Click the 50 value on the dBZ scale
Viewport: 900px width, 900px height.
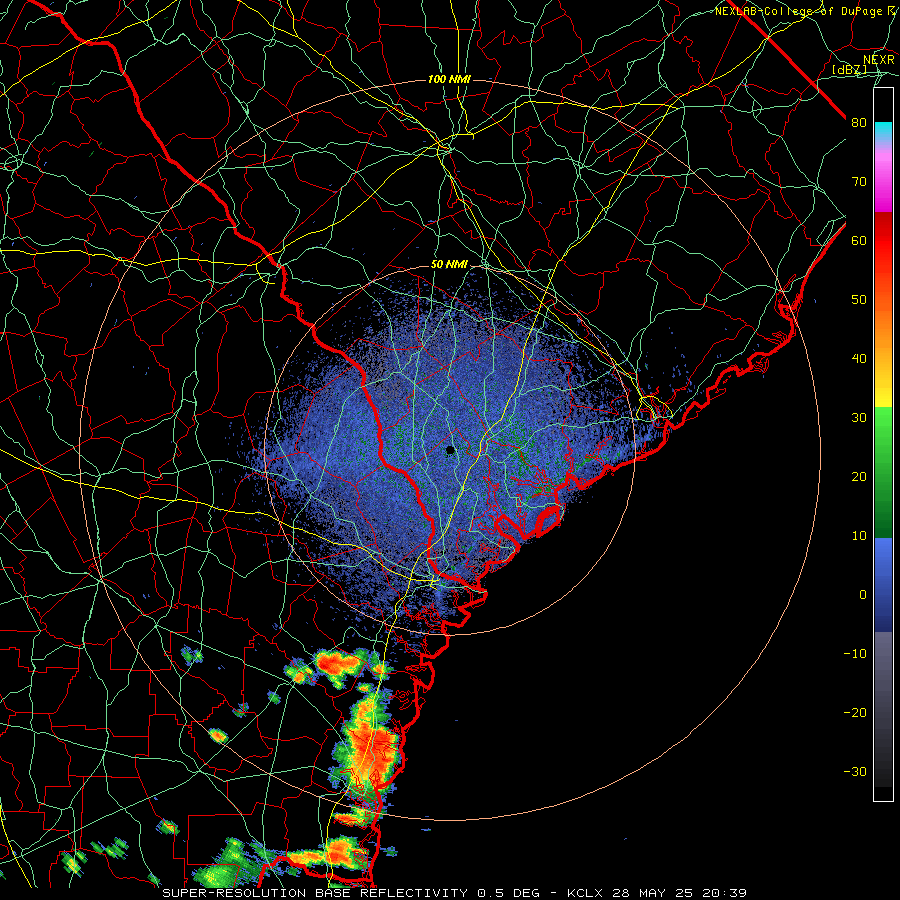pyautogui.click(x=859, y=300)
